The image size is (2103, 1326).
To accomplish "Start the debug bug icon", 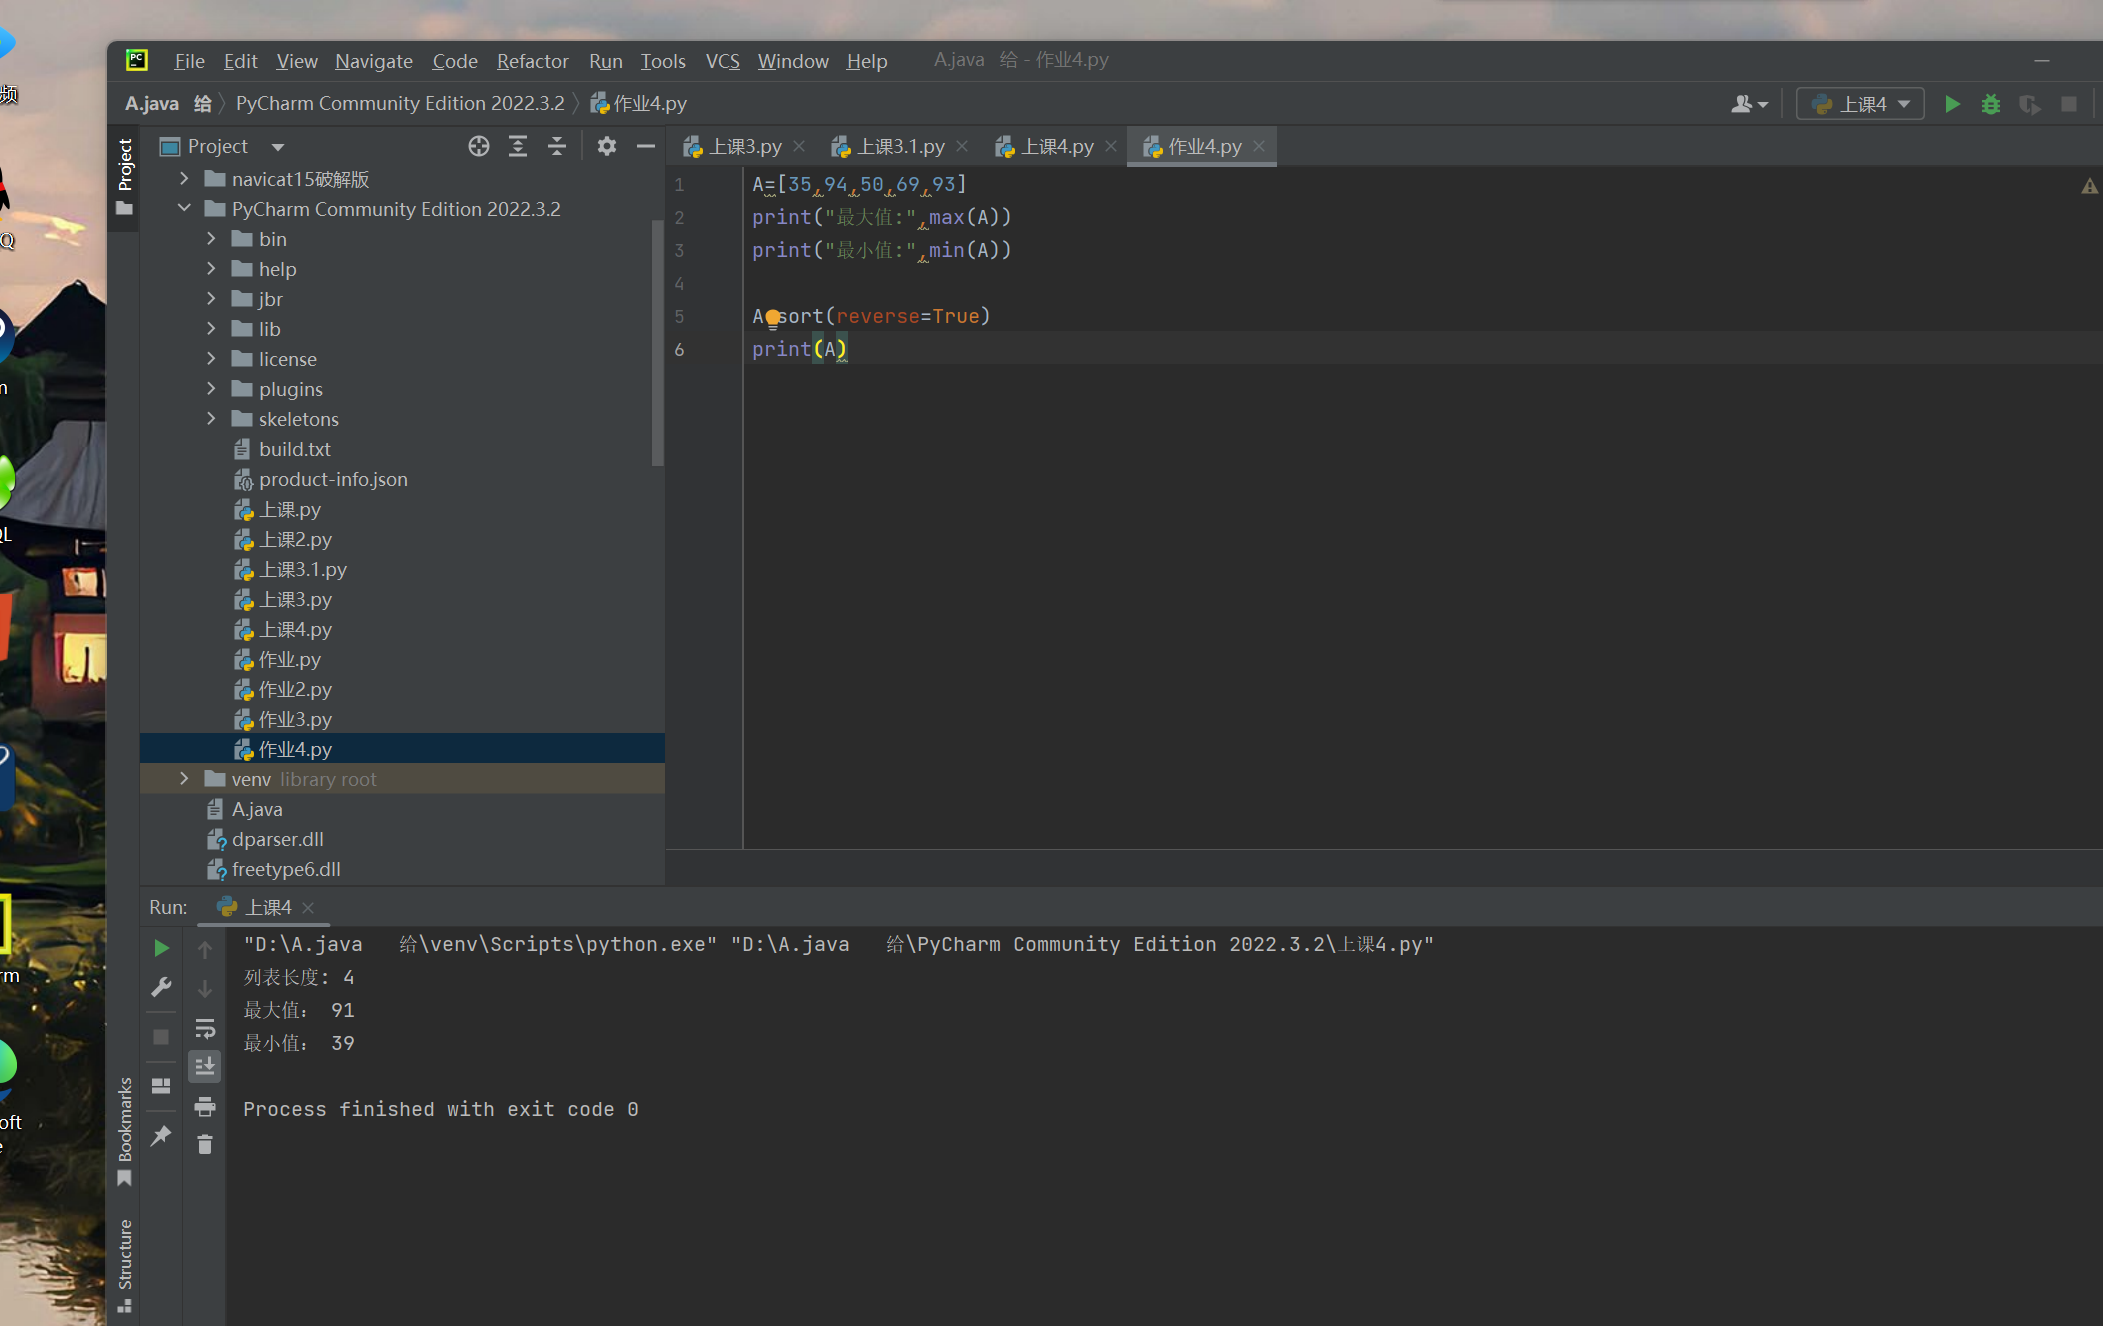I will (1990, 104).
